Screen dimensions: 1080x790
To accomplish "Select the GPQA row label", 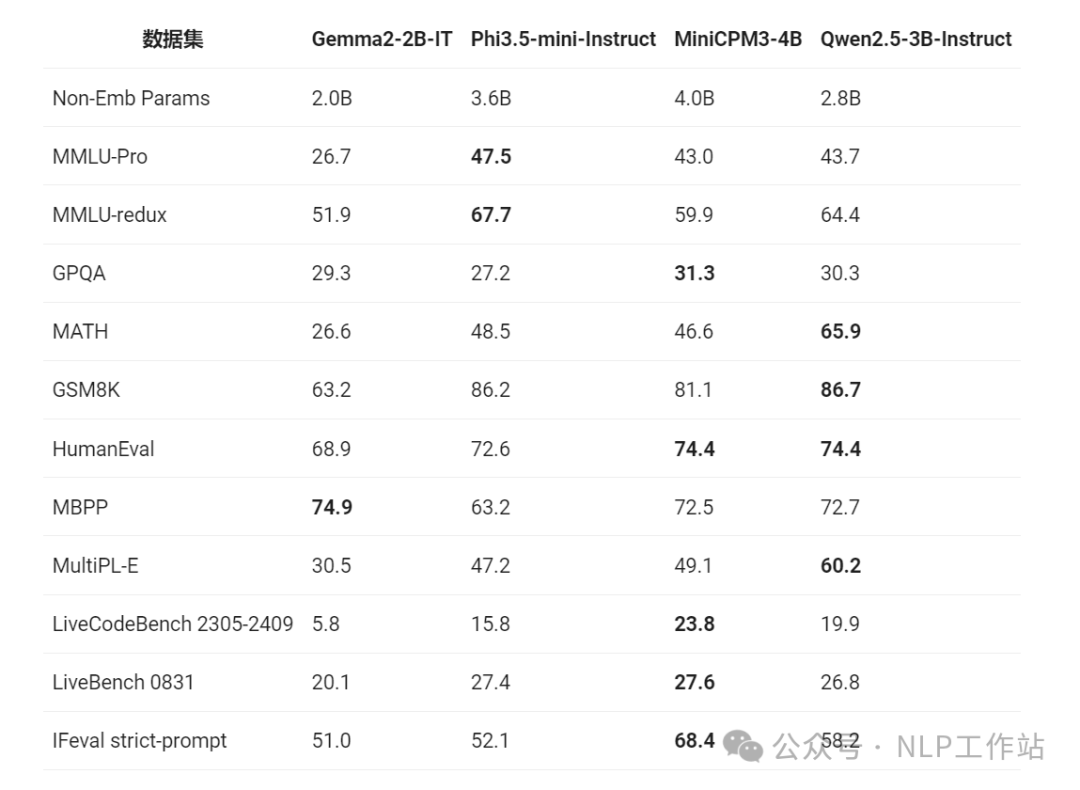I will click(x=79, y=273).
